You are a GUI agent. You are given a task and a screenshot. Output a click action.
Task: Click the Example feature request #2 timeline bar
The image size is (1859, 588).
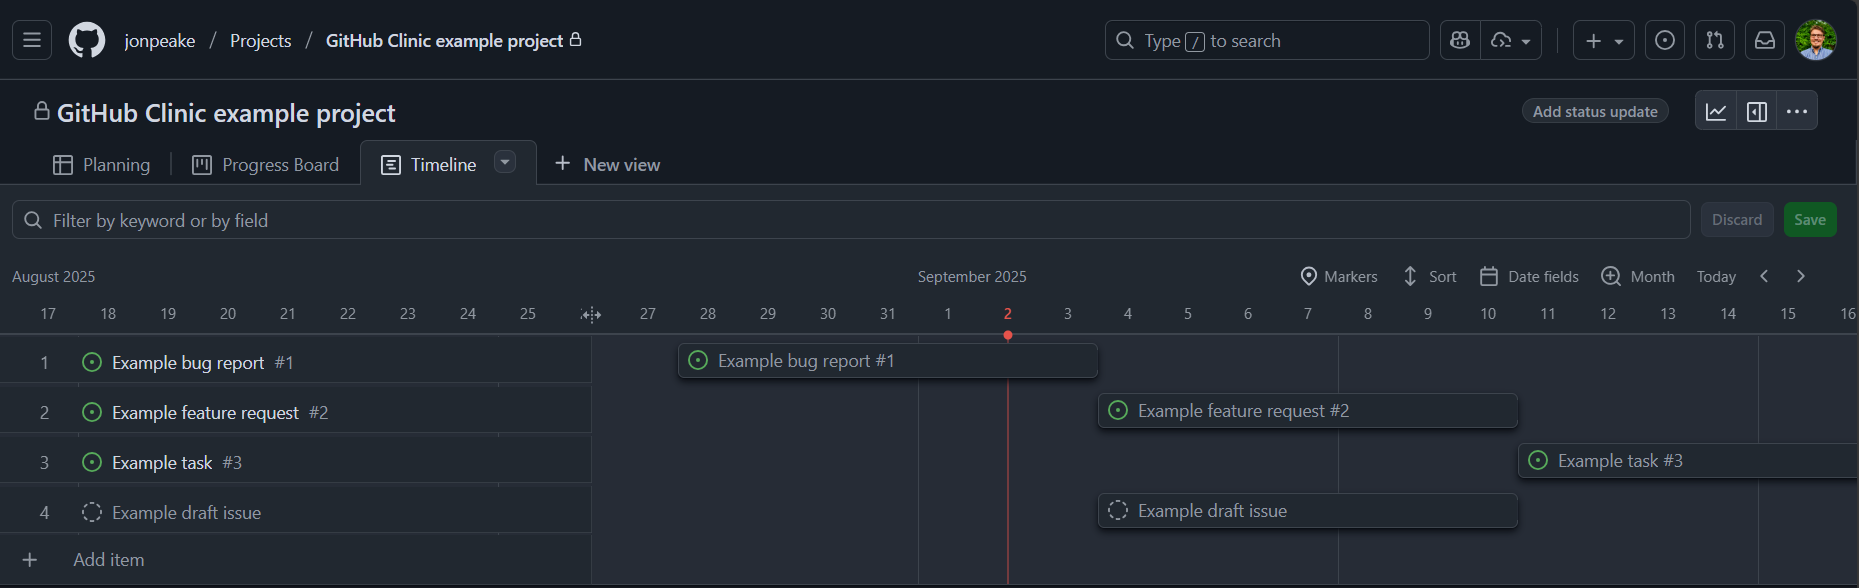point(1308,411)
